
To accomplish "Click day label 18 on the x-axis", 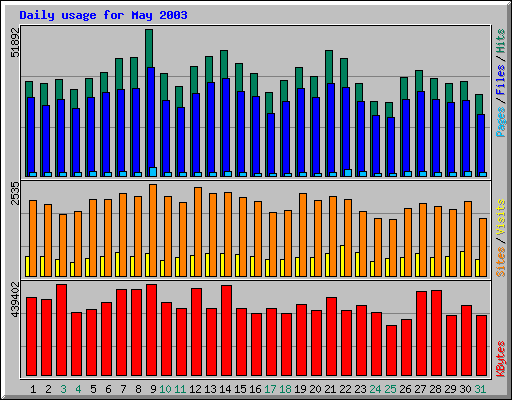I will (285, 389).
